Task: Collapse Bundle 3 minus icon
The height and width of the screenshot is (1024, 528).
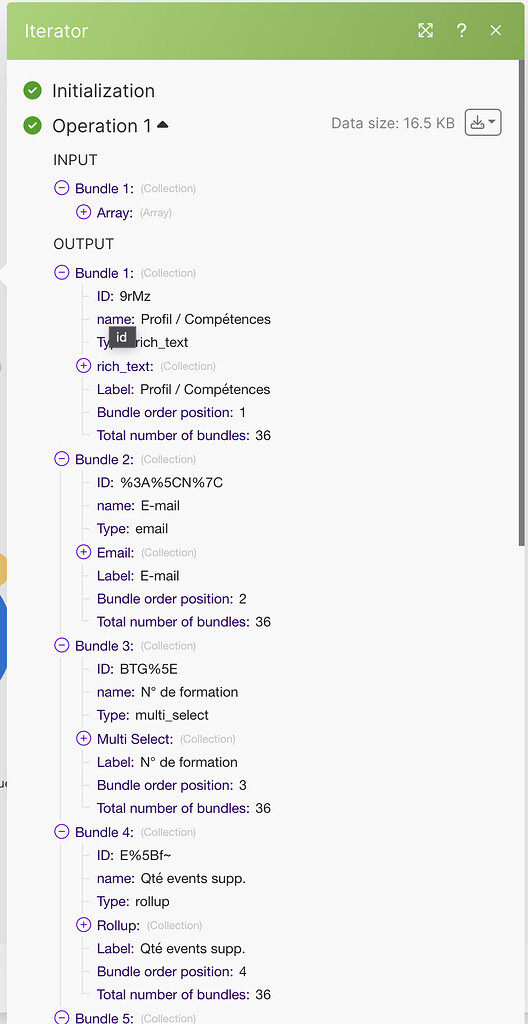Action: pos(61,645)
